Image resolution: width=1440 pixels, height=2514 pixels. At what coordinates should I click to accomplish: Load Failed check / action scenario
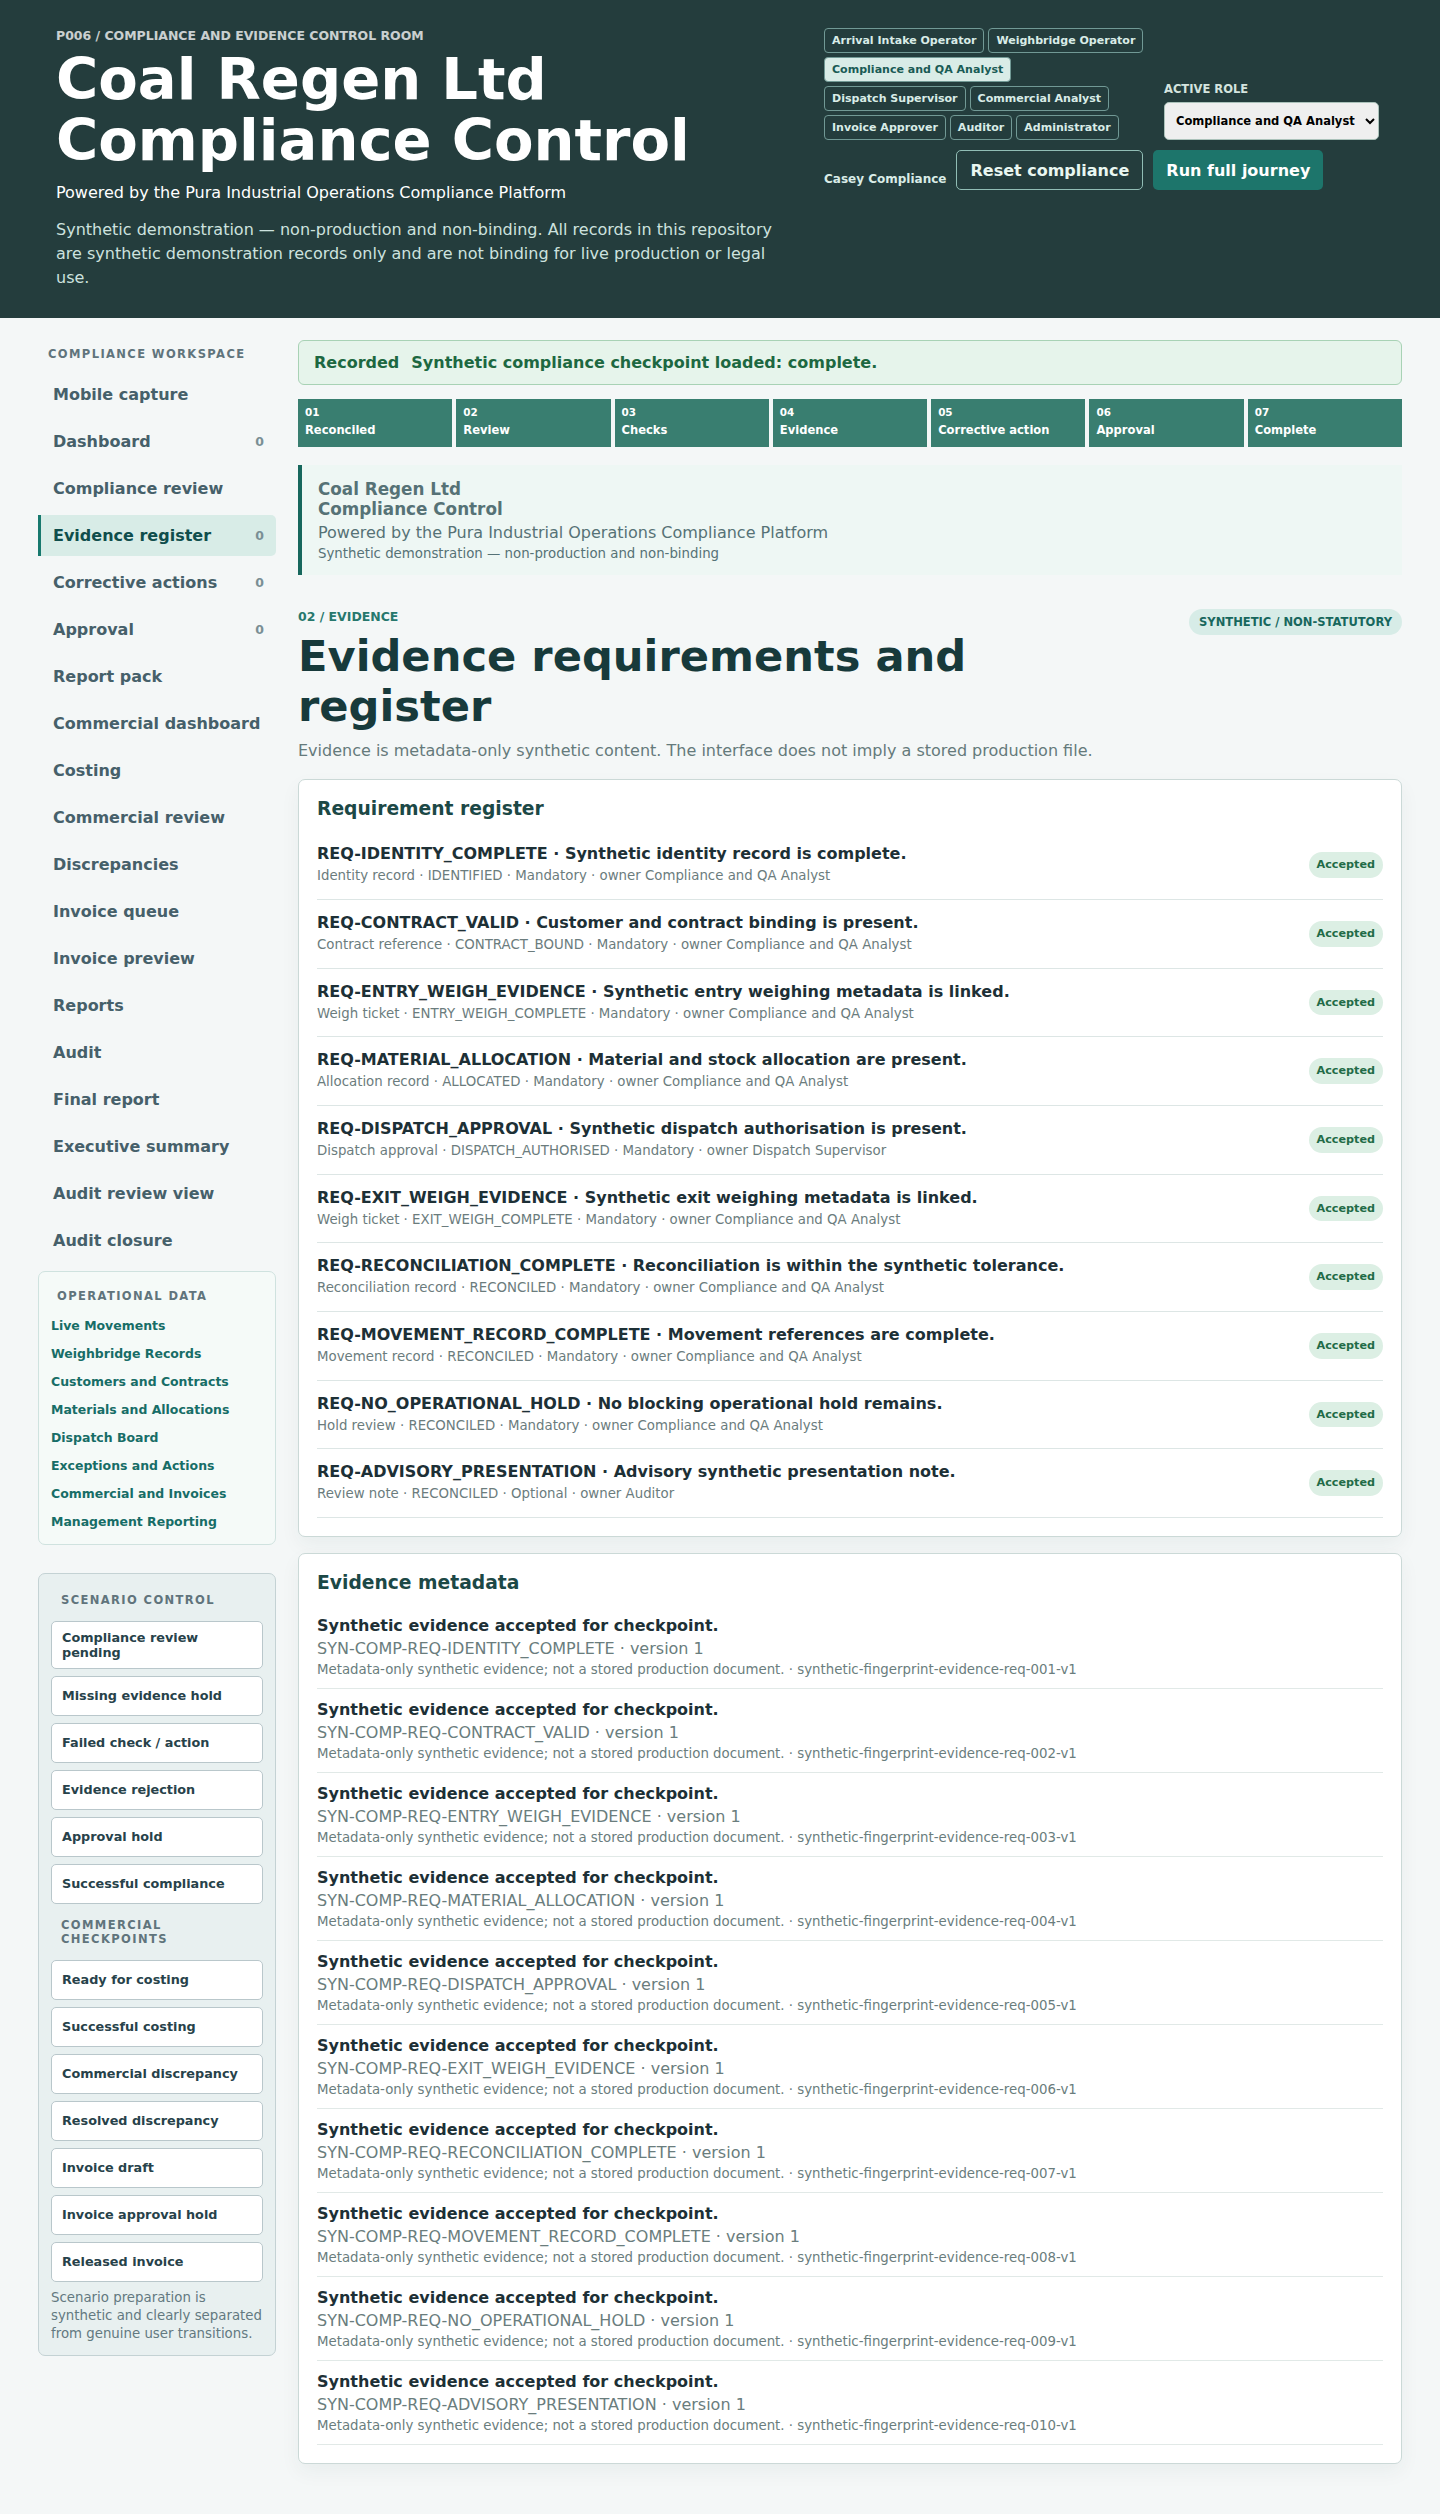[157, 1743]
